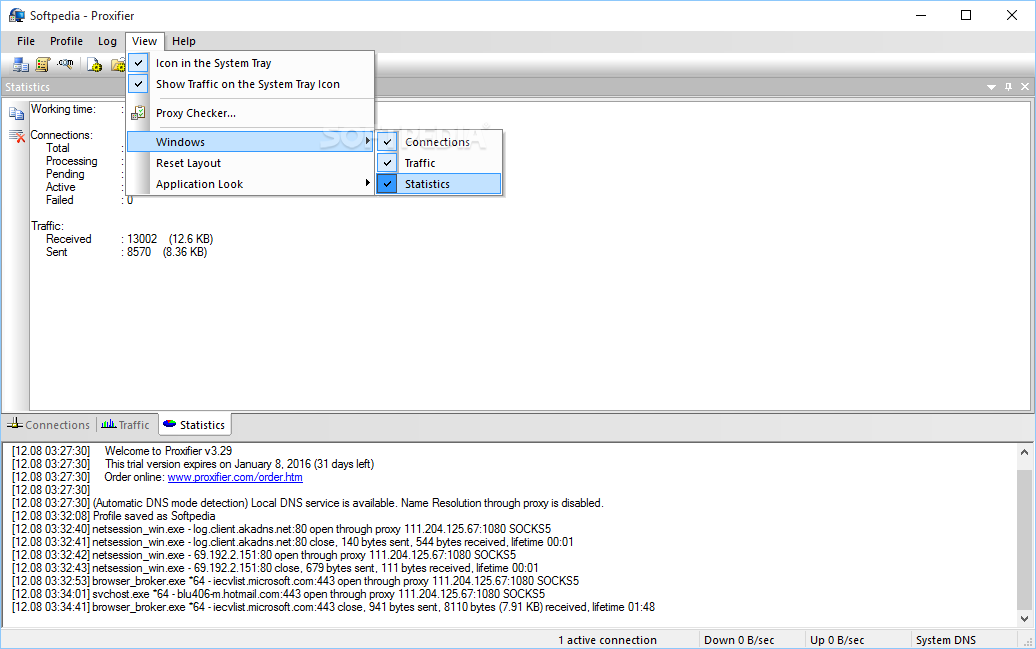Image resolution: width=1036 pixels, height=649 pixels.
Task: Click the svchost.exe hotmail log entry
Action: [279, 594]
